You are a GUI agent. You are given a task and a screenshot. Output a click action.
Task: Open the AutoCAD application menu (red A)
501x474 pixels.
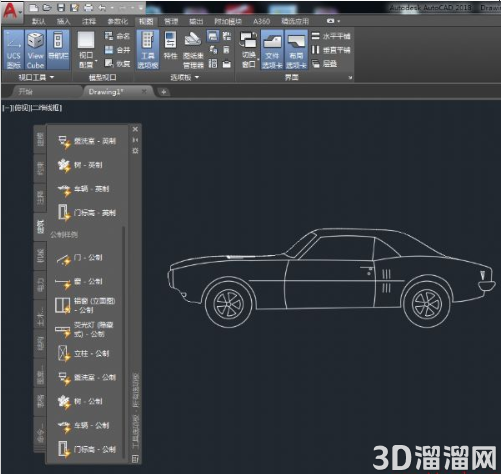(11, 11)
